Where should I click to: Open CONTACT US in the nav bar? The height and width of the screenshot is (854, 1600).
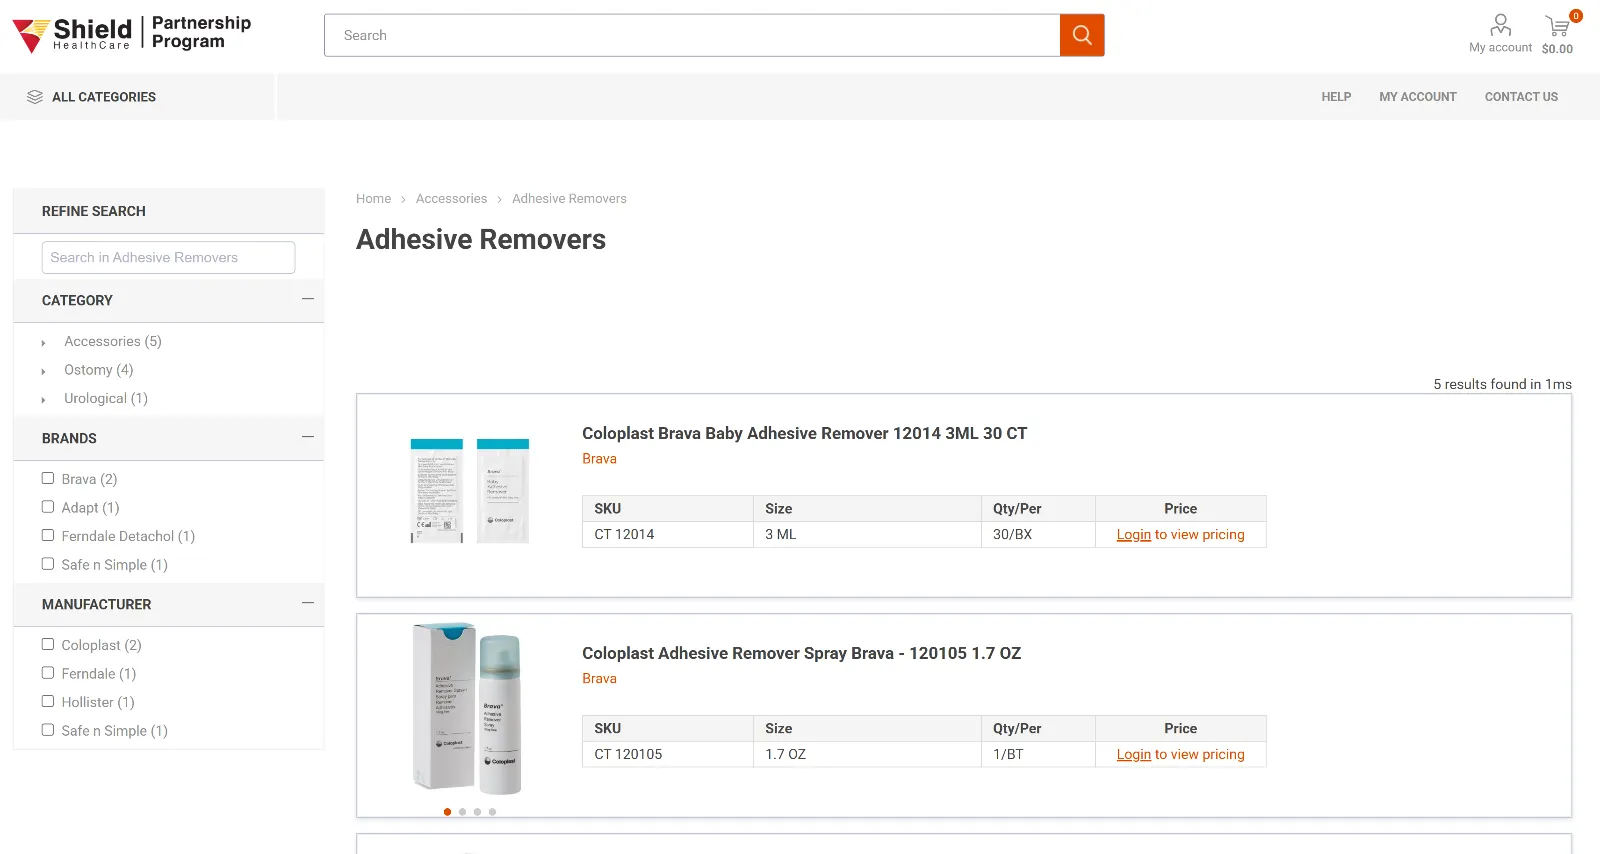tap(1521, 97)
